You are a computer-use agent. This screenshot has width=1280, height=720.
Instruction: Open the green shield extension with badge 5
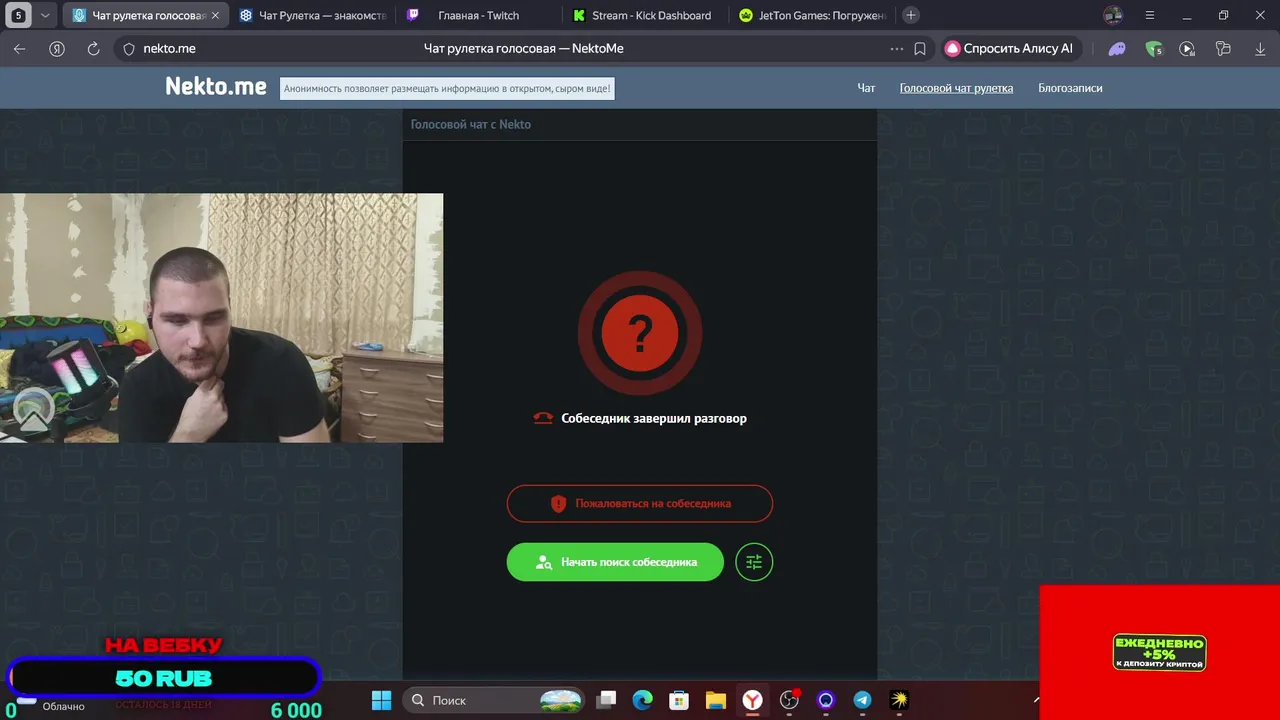pyautogui.click(x=1154, y=48)
